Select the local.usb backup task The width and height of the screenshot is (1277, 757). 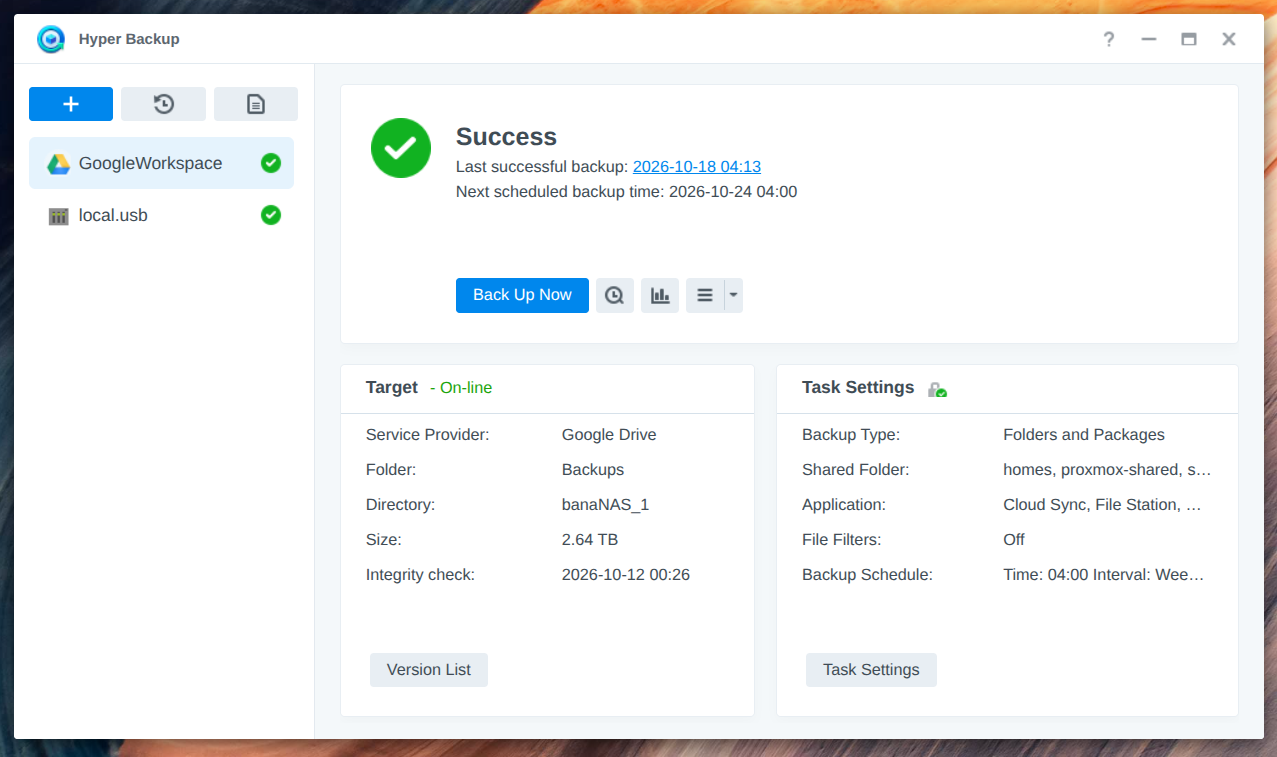161,215
